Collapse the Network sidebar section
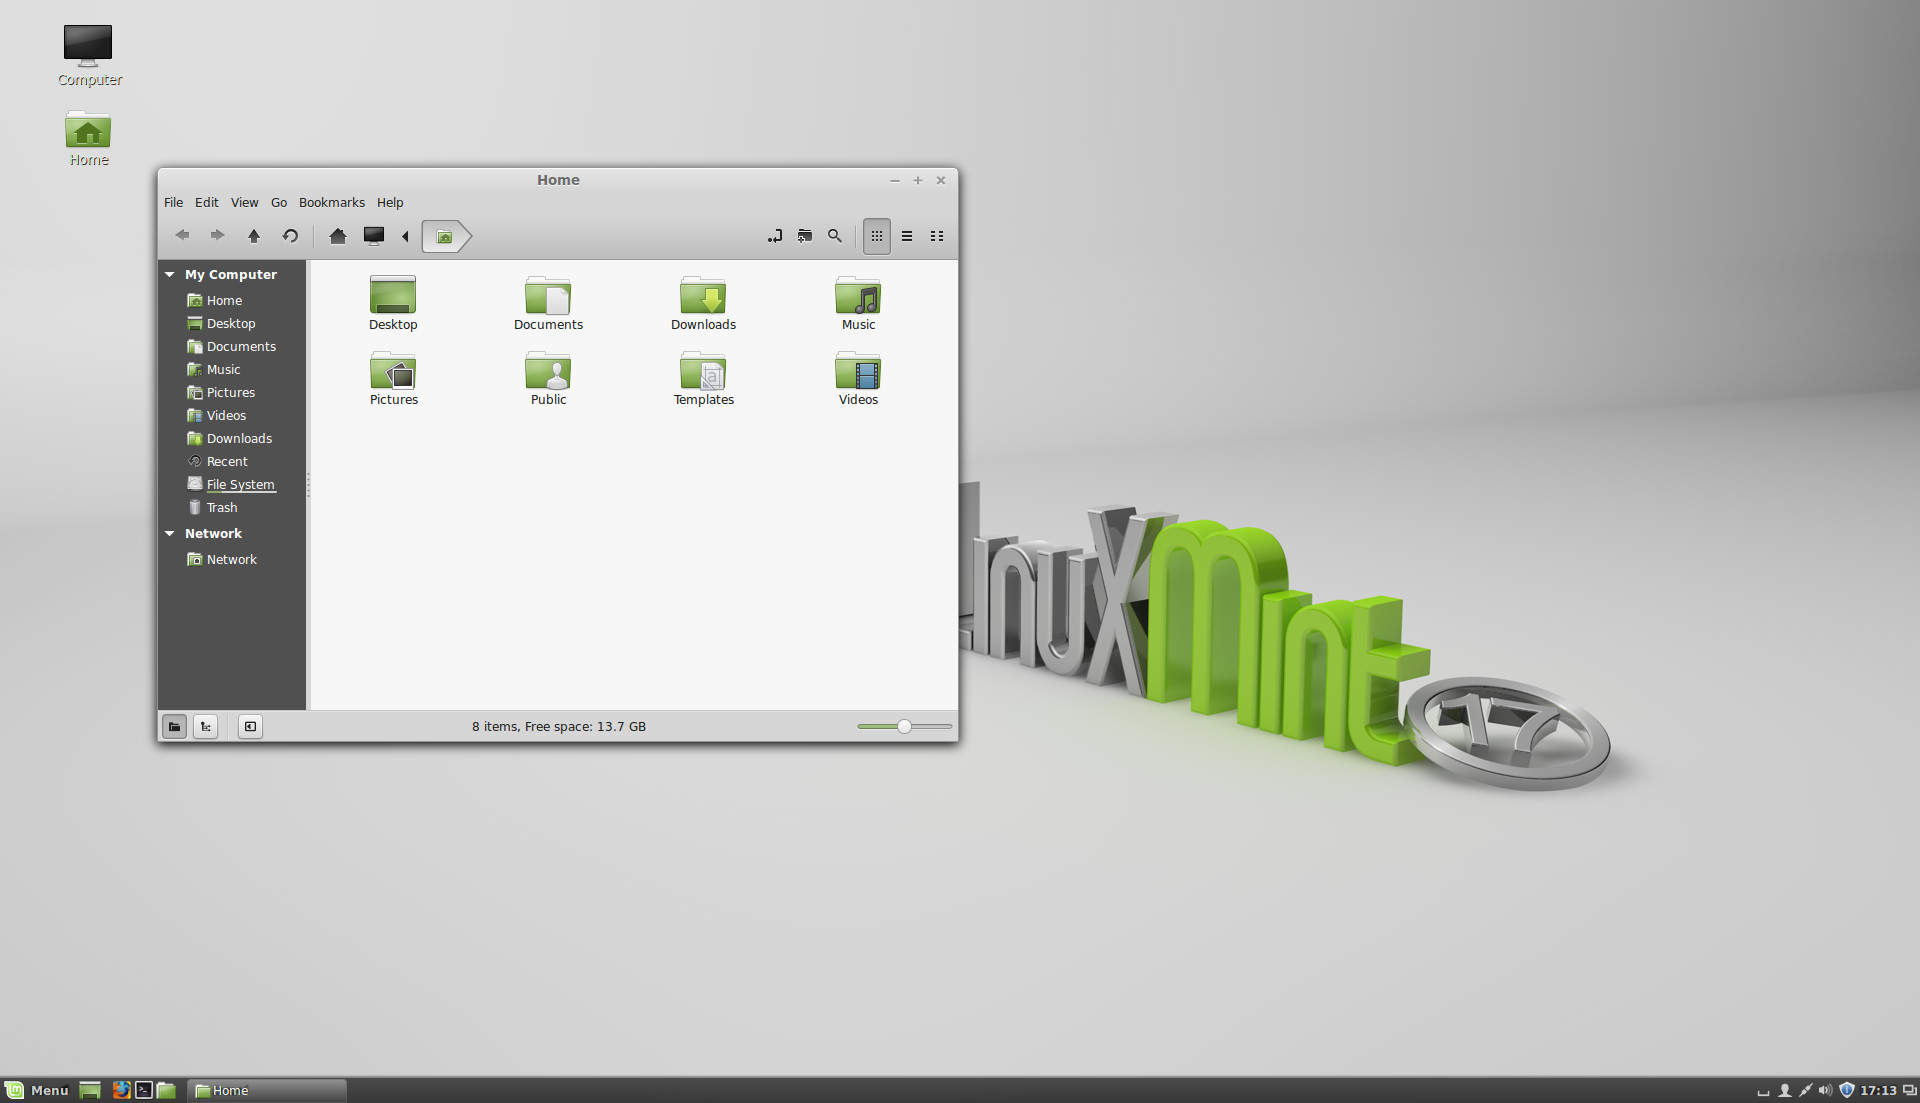 click(x=170, y=534)
